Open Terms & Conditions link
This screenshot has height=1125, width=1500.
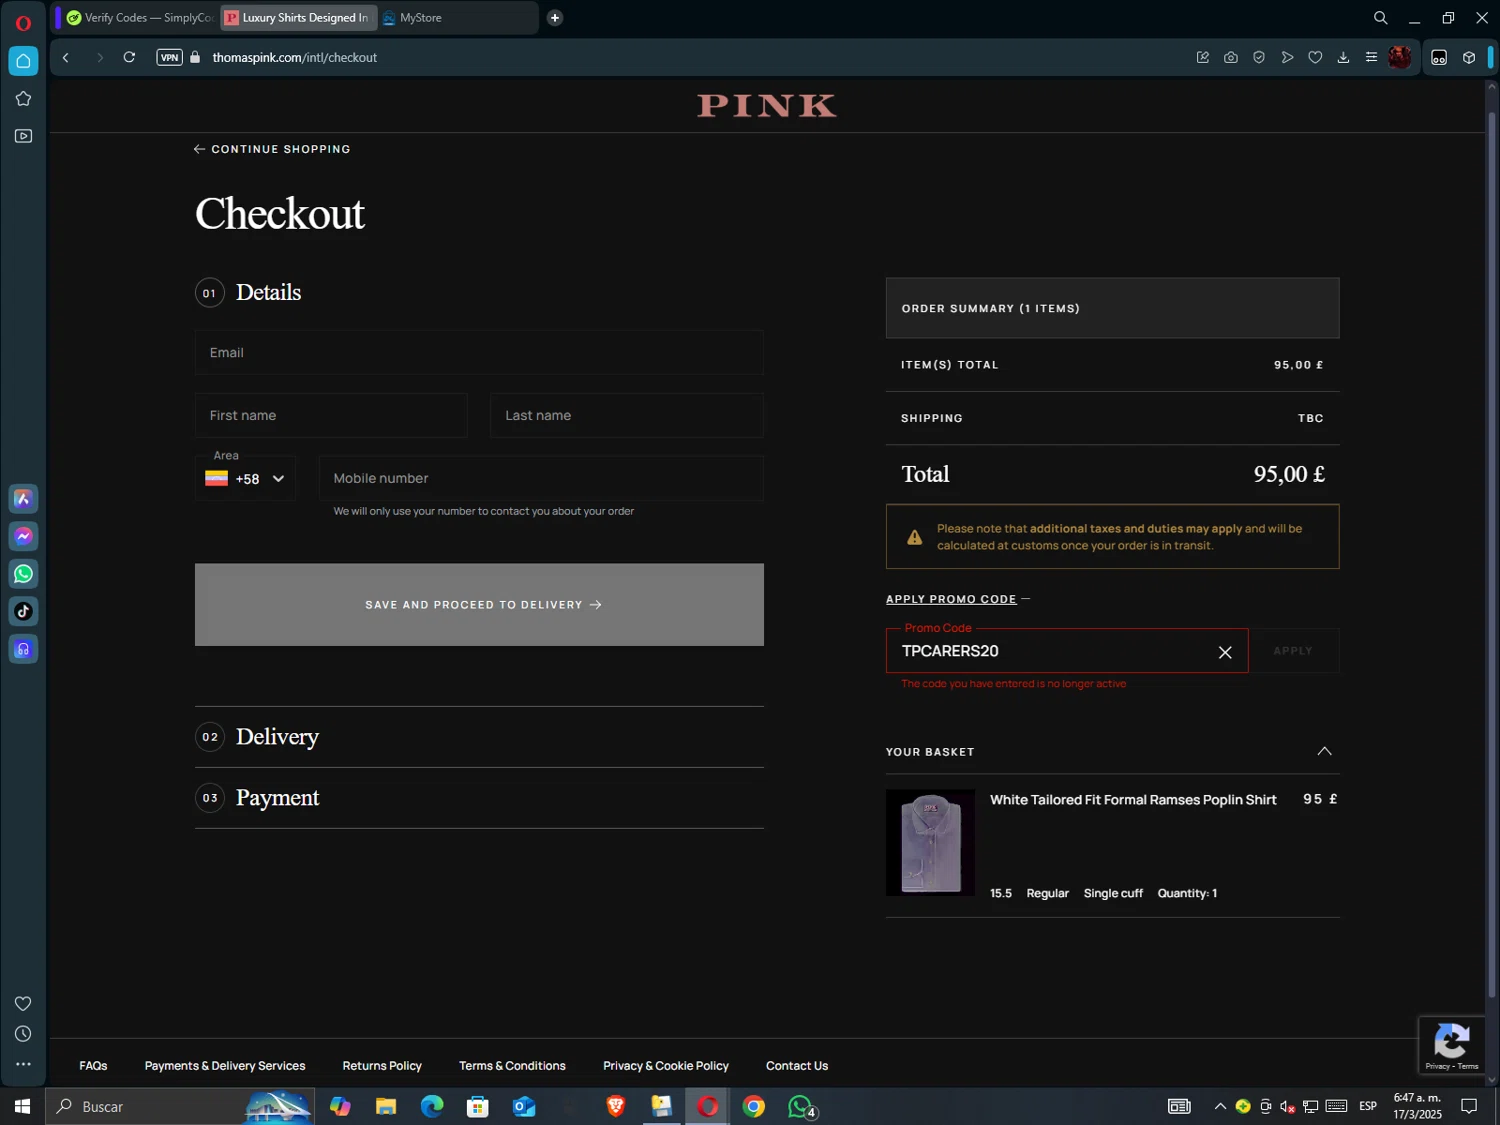pyautogui.click(x=512, y=1066)
